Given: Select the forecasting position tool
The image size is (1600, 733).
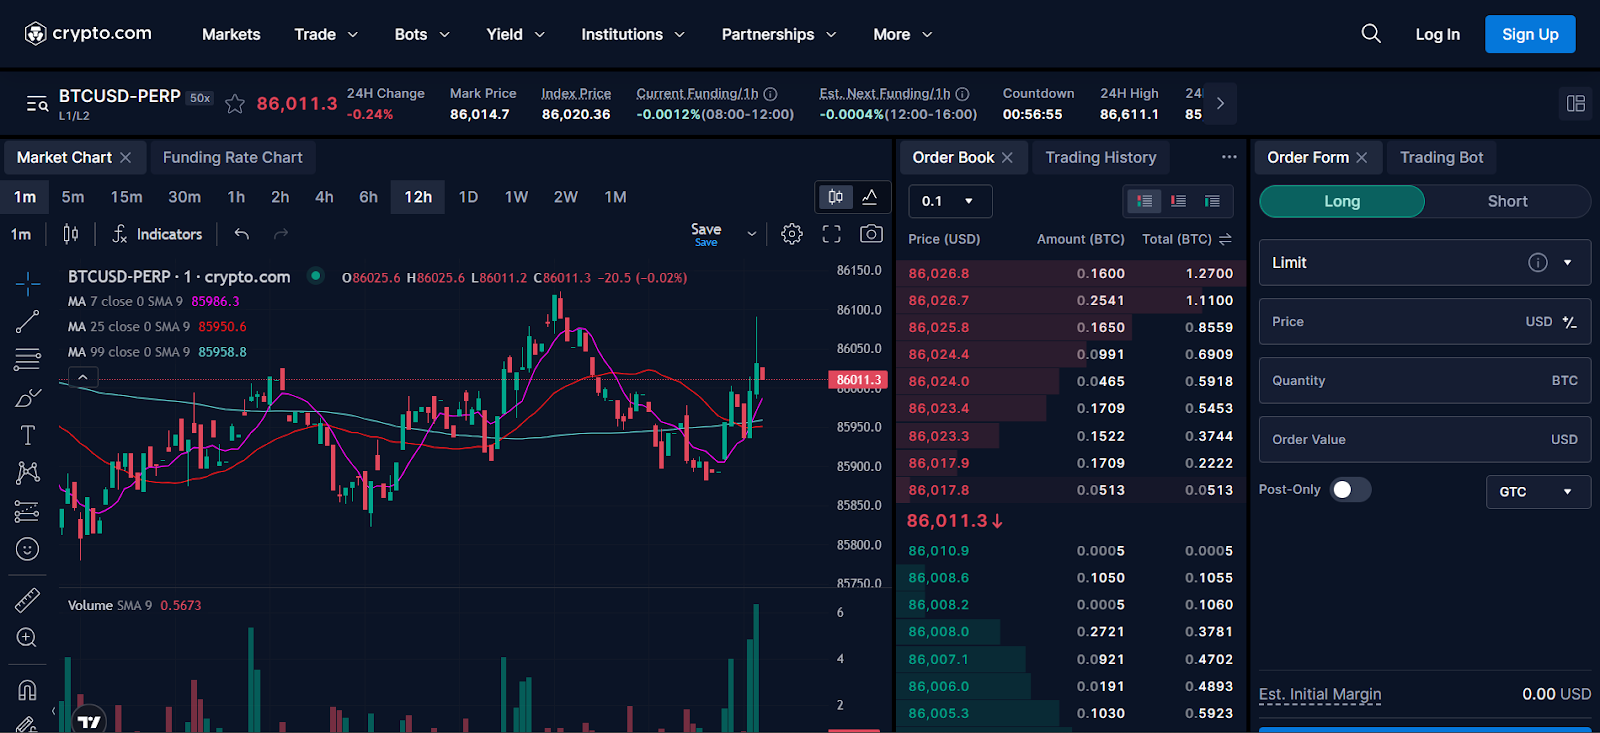Looking at the screenshot, I should coord(28,511).
